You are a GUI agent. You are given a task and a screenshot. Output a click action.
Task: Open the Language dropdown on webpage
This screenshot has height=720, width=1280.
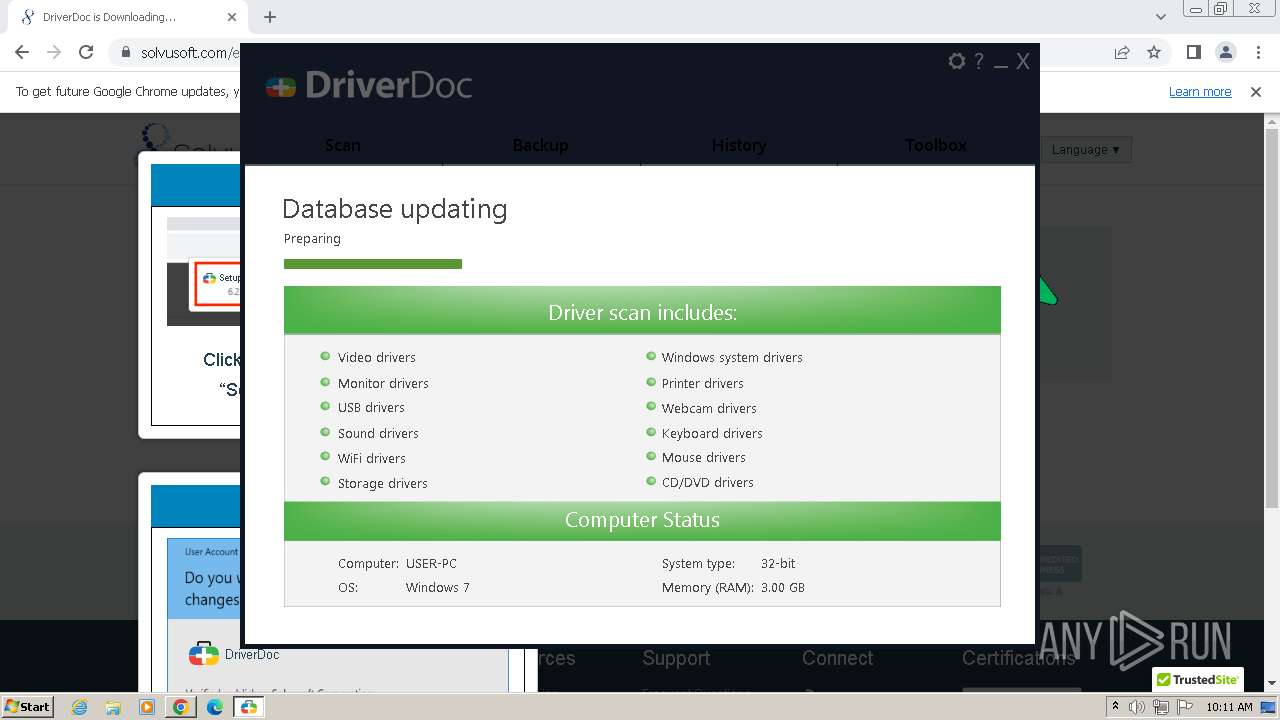(x=1085, y=149)
